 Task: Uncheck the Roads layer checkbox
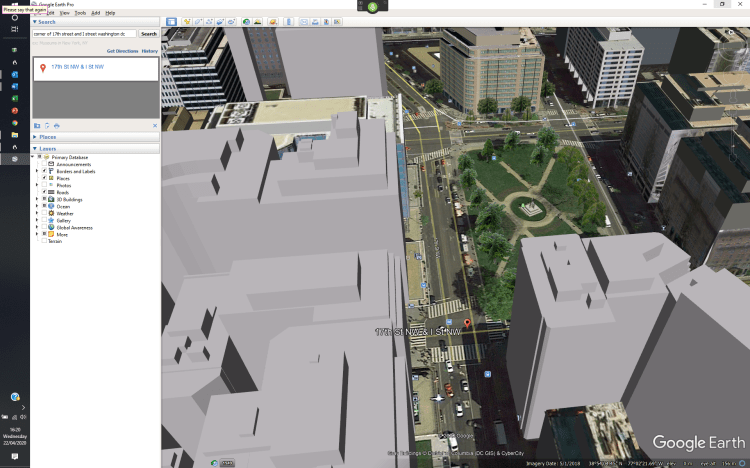tap(44, 192)
